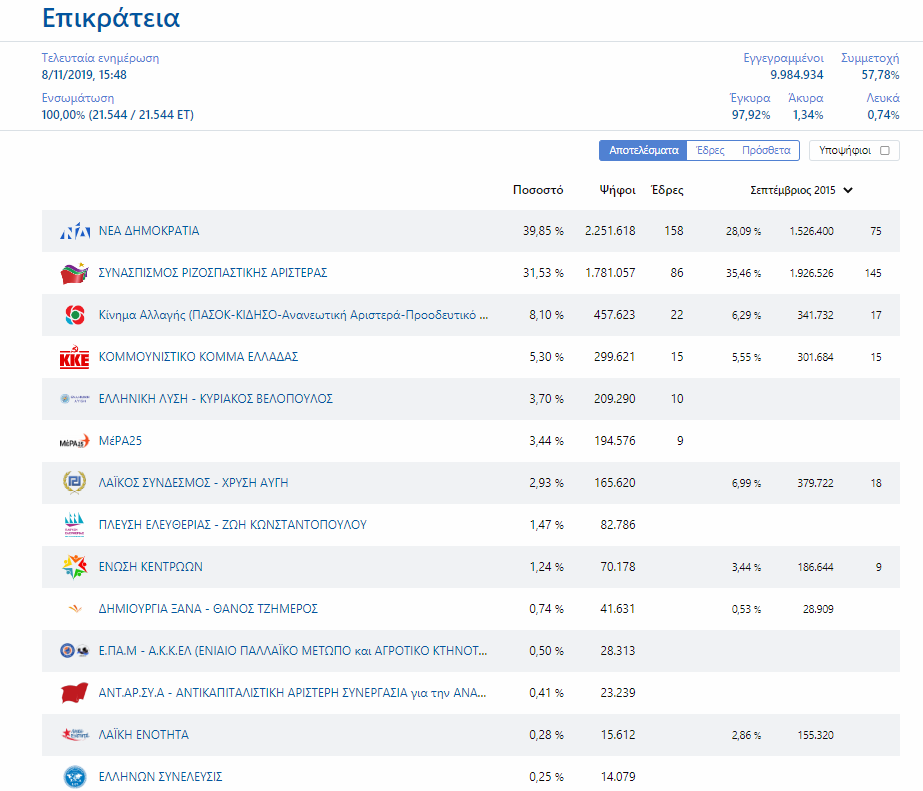Click the ΣΥΡΙΖΑ party logo icon
Image resolution: width=923 pixels, height=791 pixels.
click(x=75, y=273)
